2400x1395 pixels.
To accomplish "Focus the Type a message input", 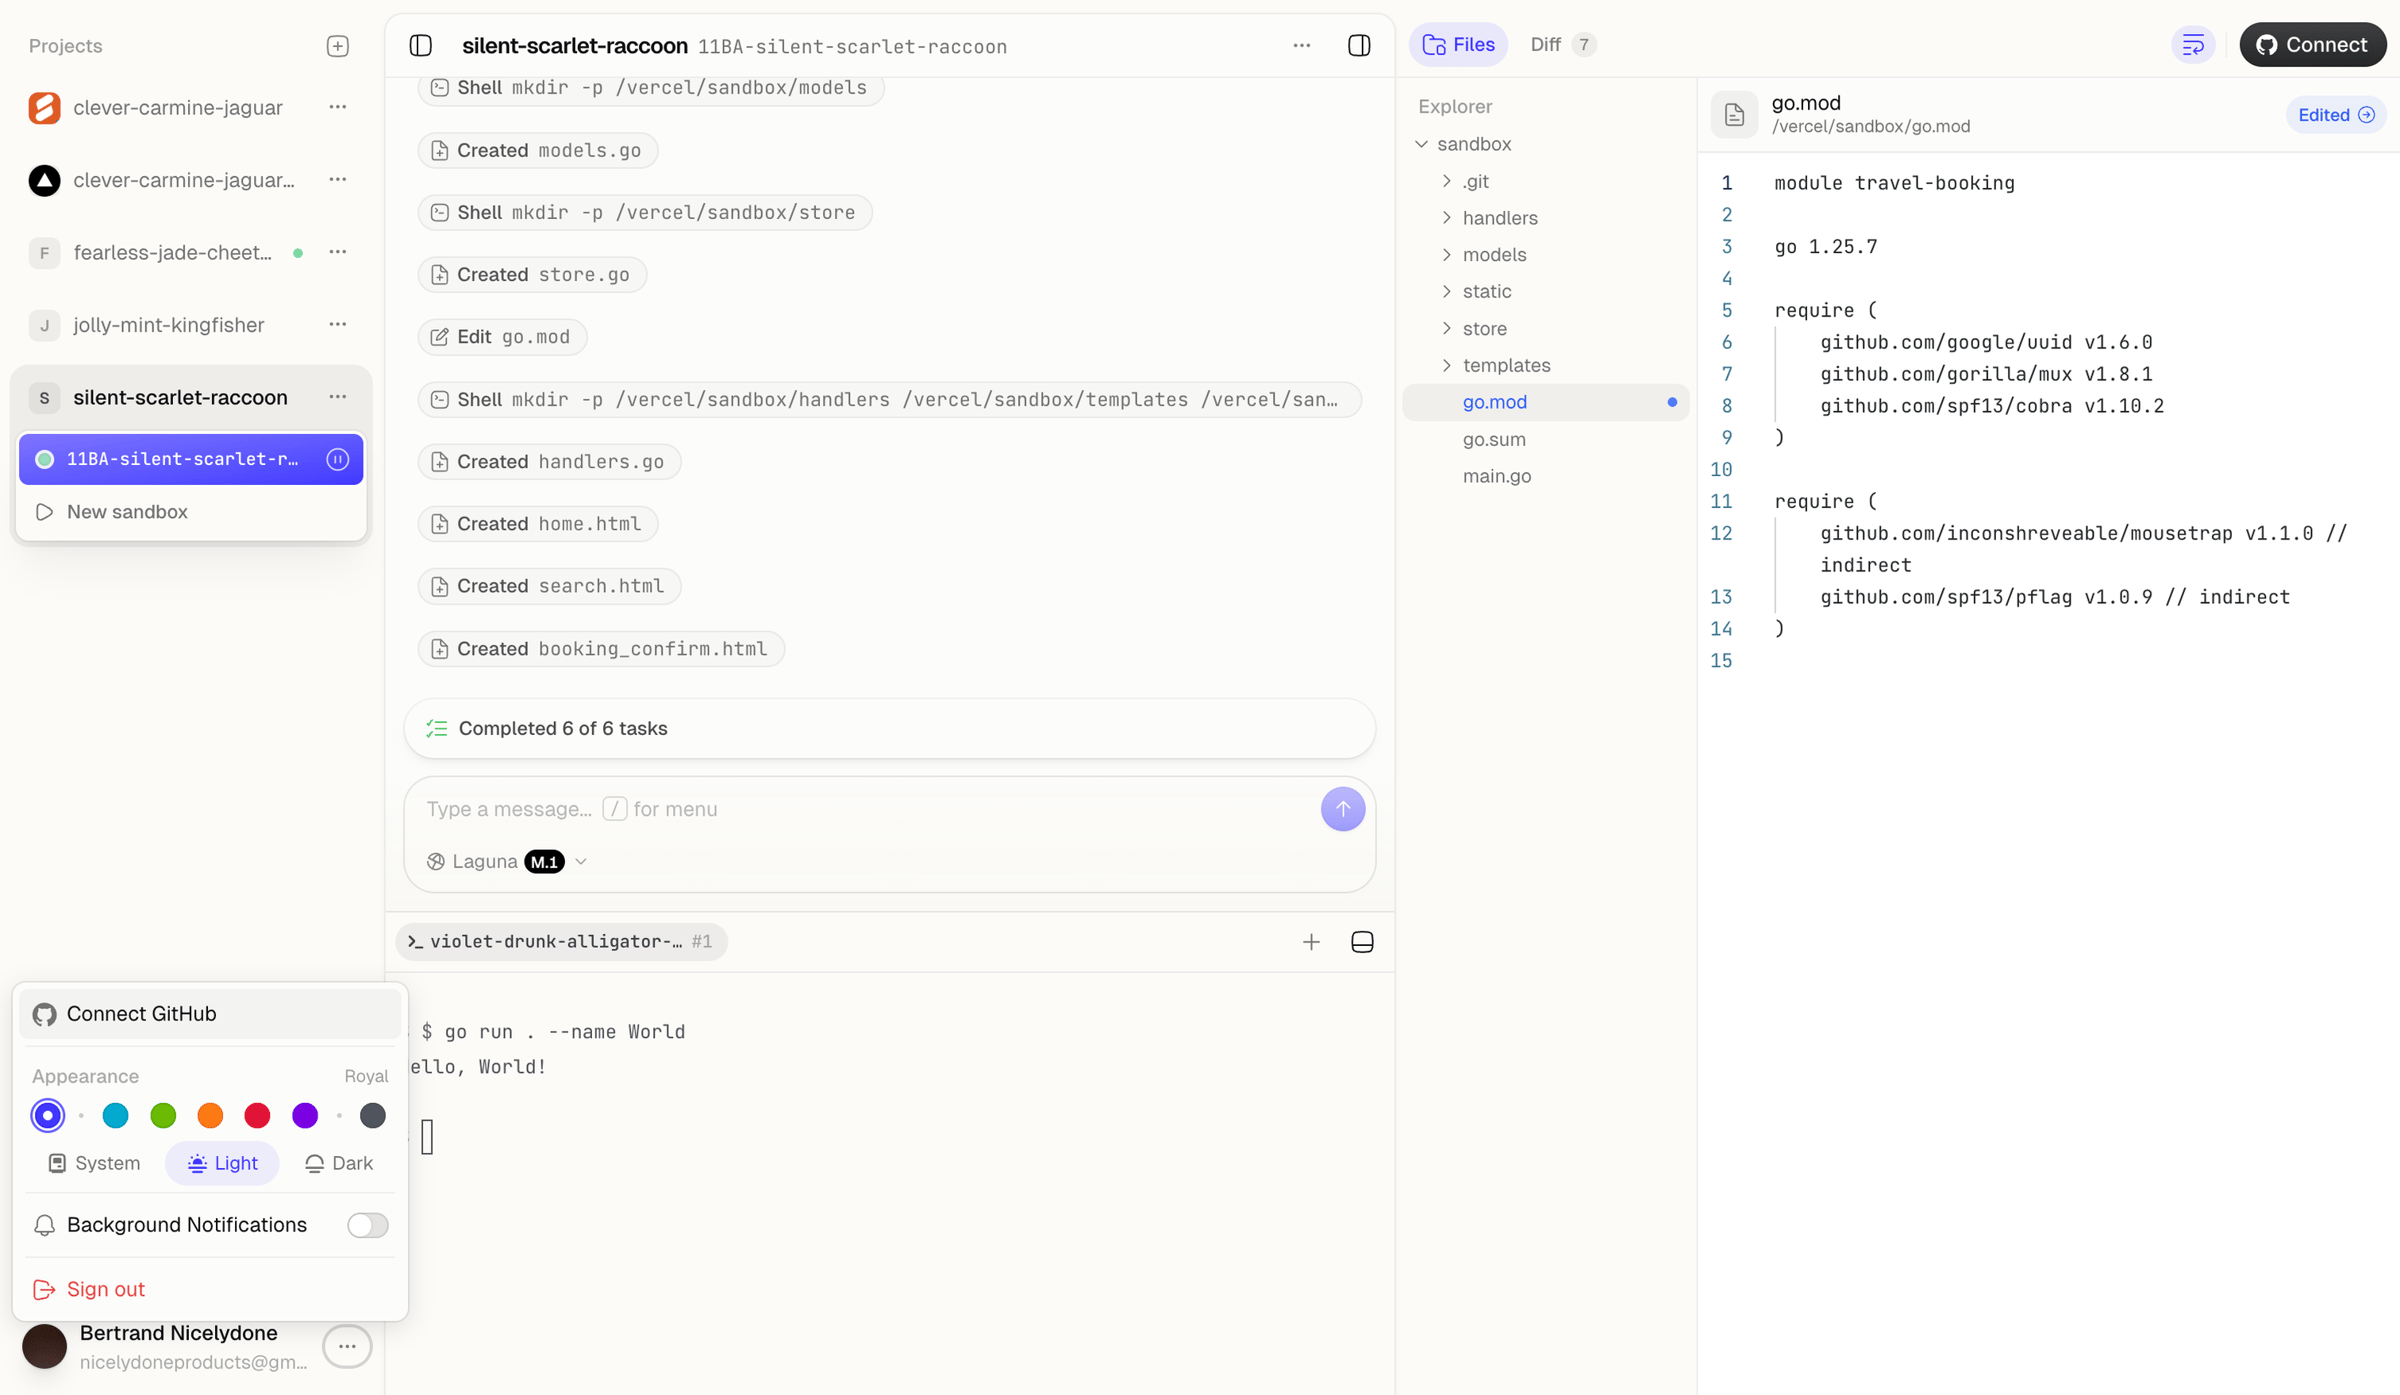I will pos(860,809).
